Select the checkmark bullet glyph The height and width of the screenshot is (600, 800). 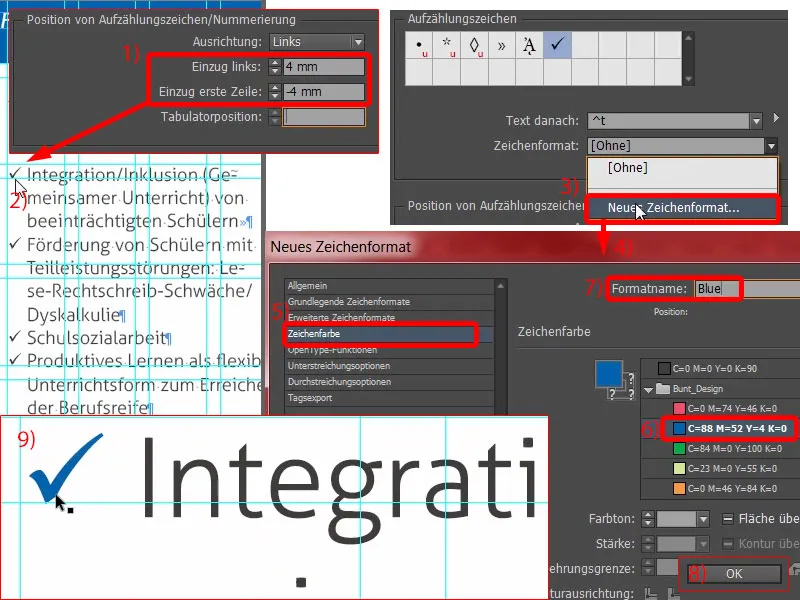pyautogui.click(x=555, y=42)
